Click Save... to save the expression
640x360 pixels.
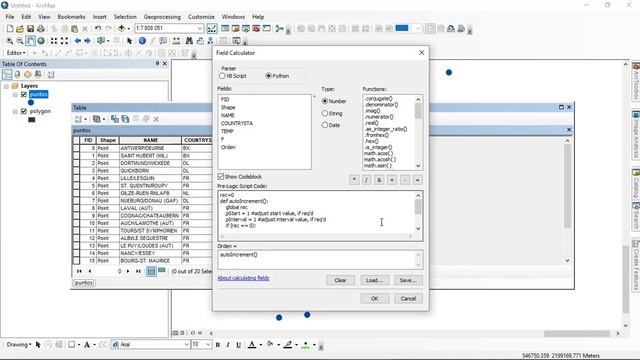pyautogui.click(x=408, y=280)
